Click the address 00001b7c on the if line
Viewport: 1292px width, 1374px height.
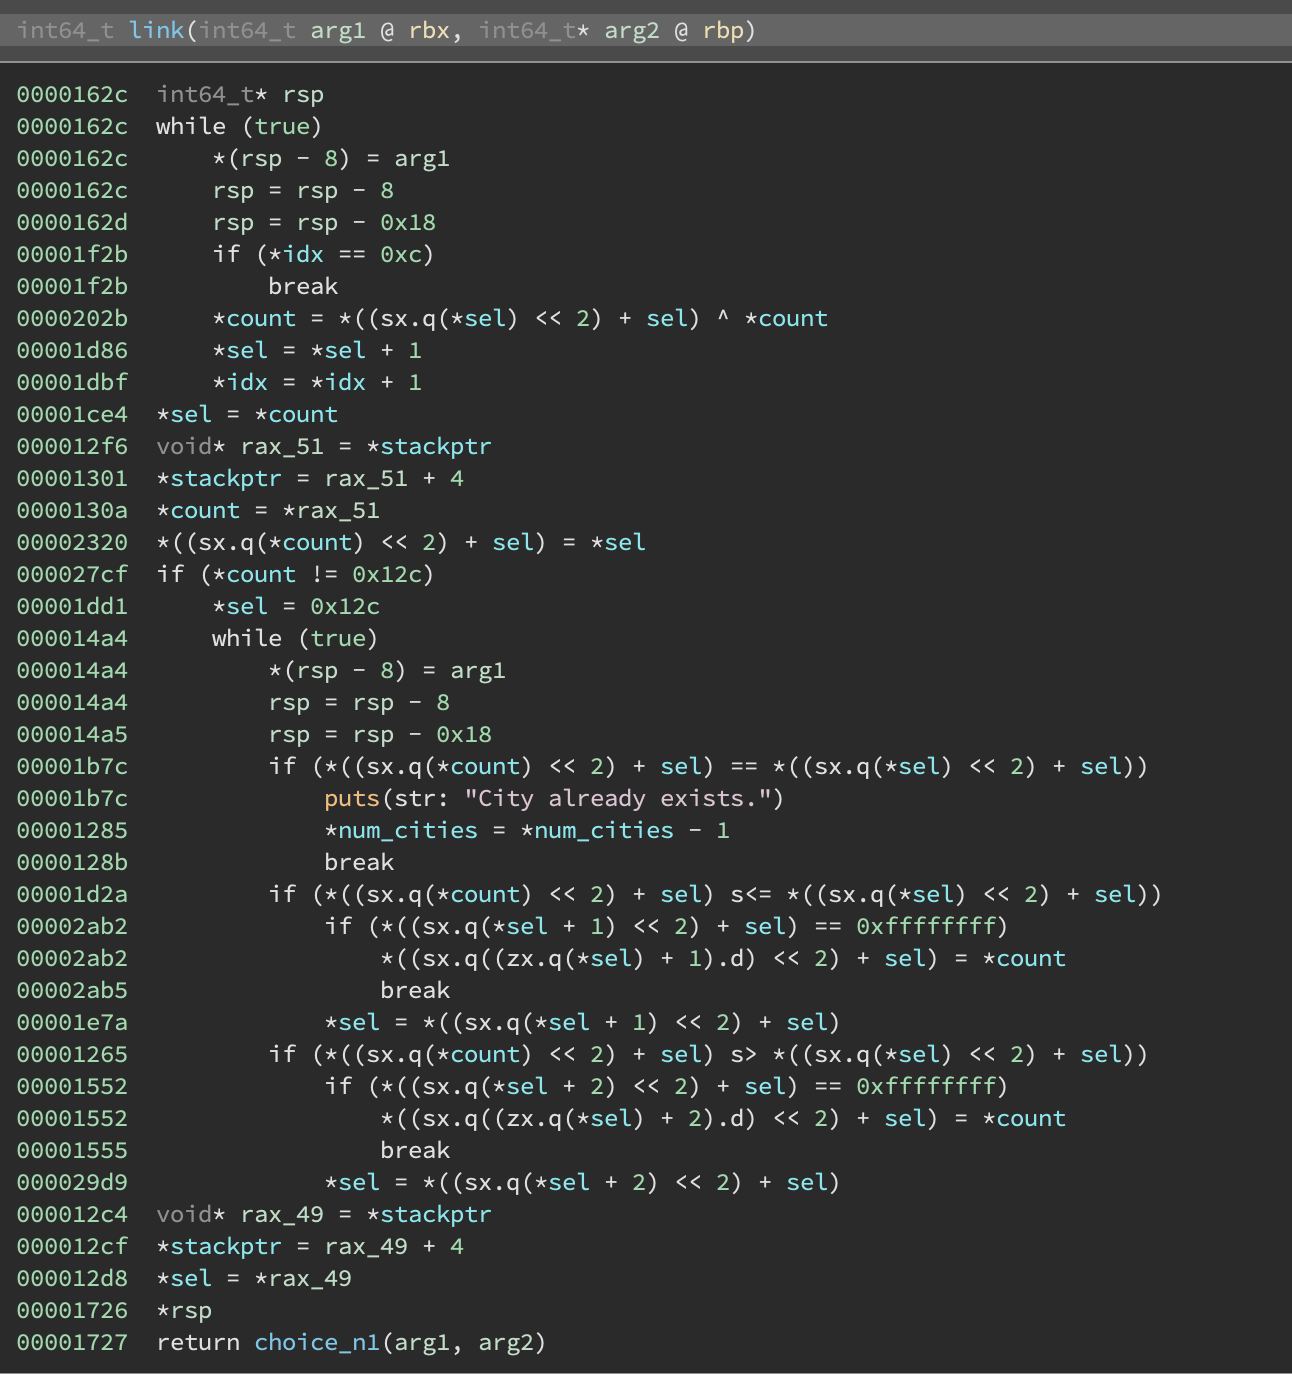pyautogui.click(x=72, y=766)
